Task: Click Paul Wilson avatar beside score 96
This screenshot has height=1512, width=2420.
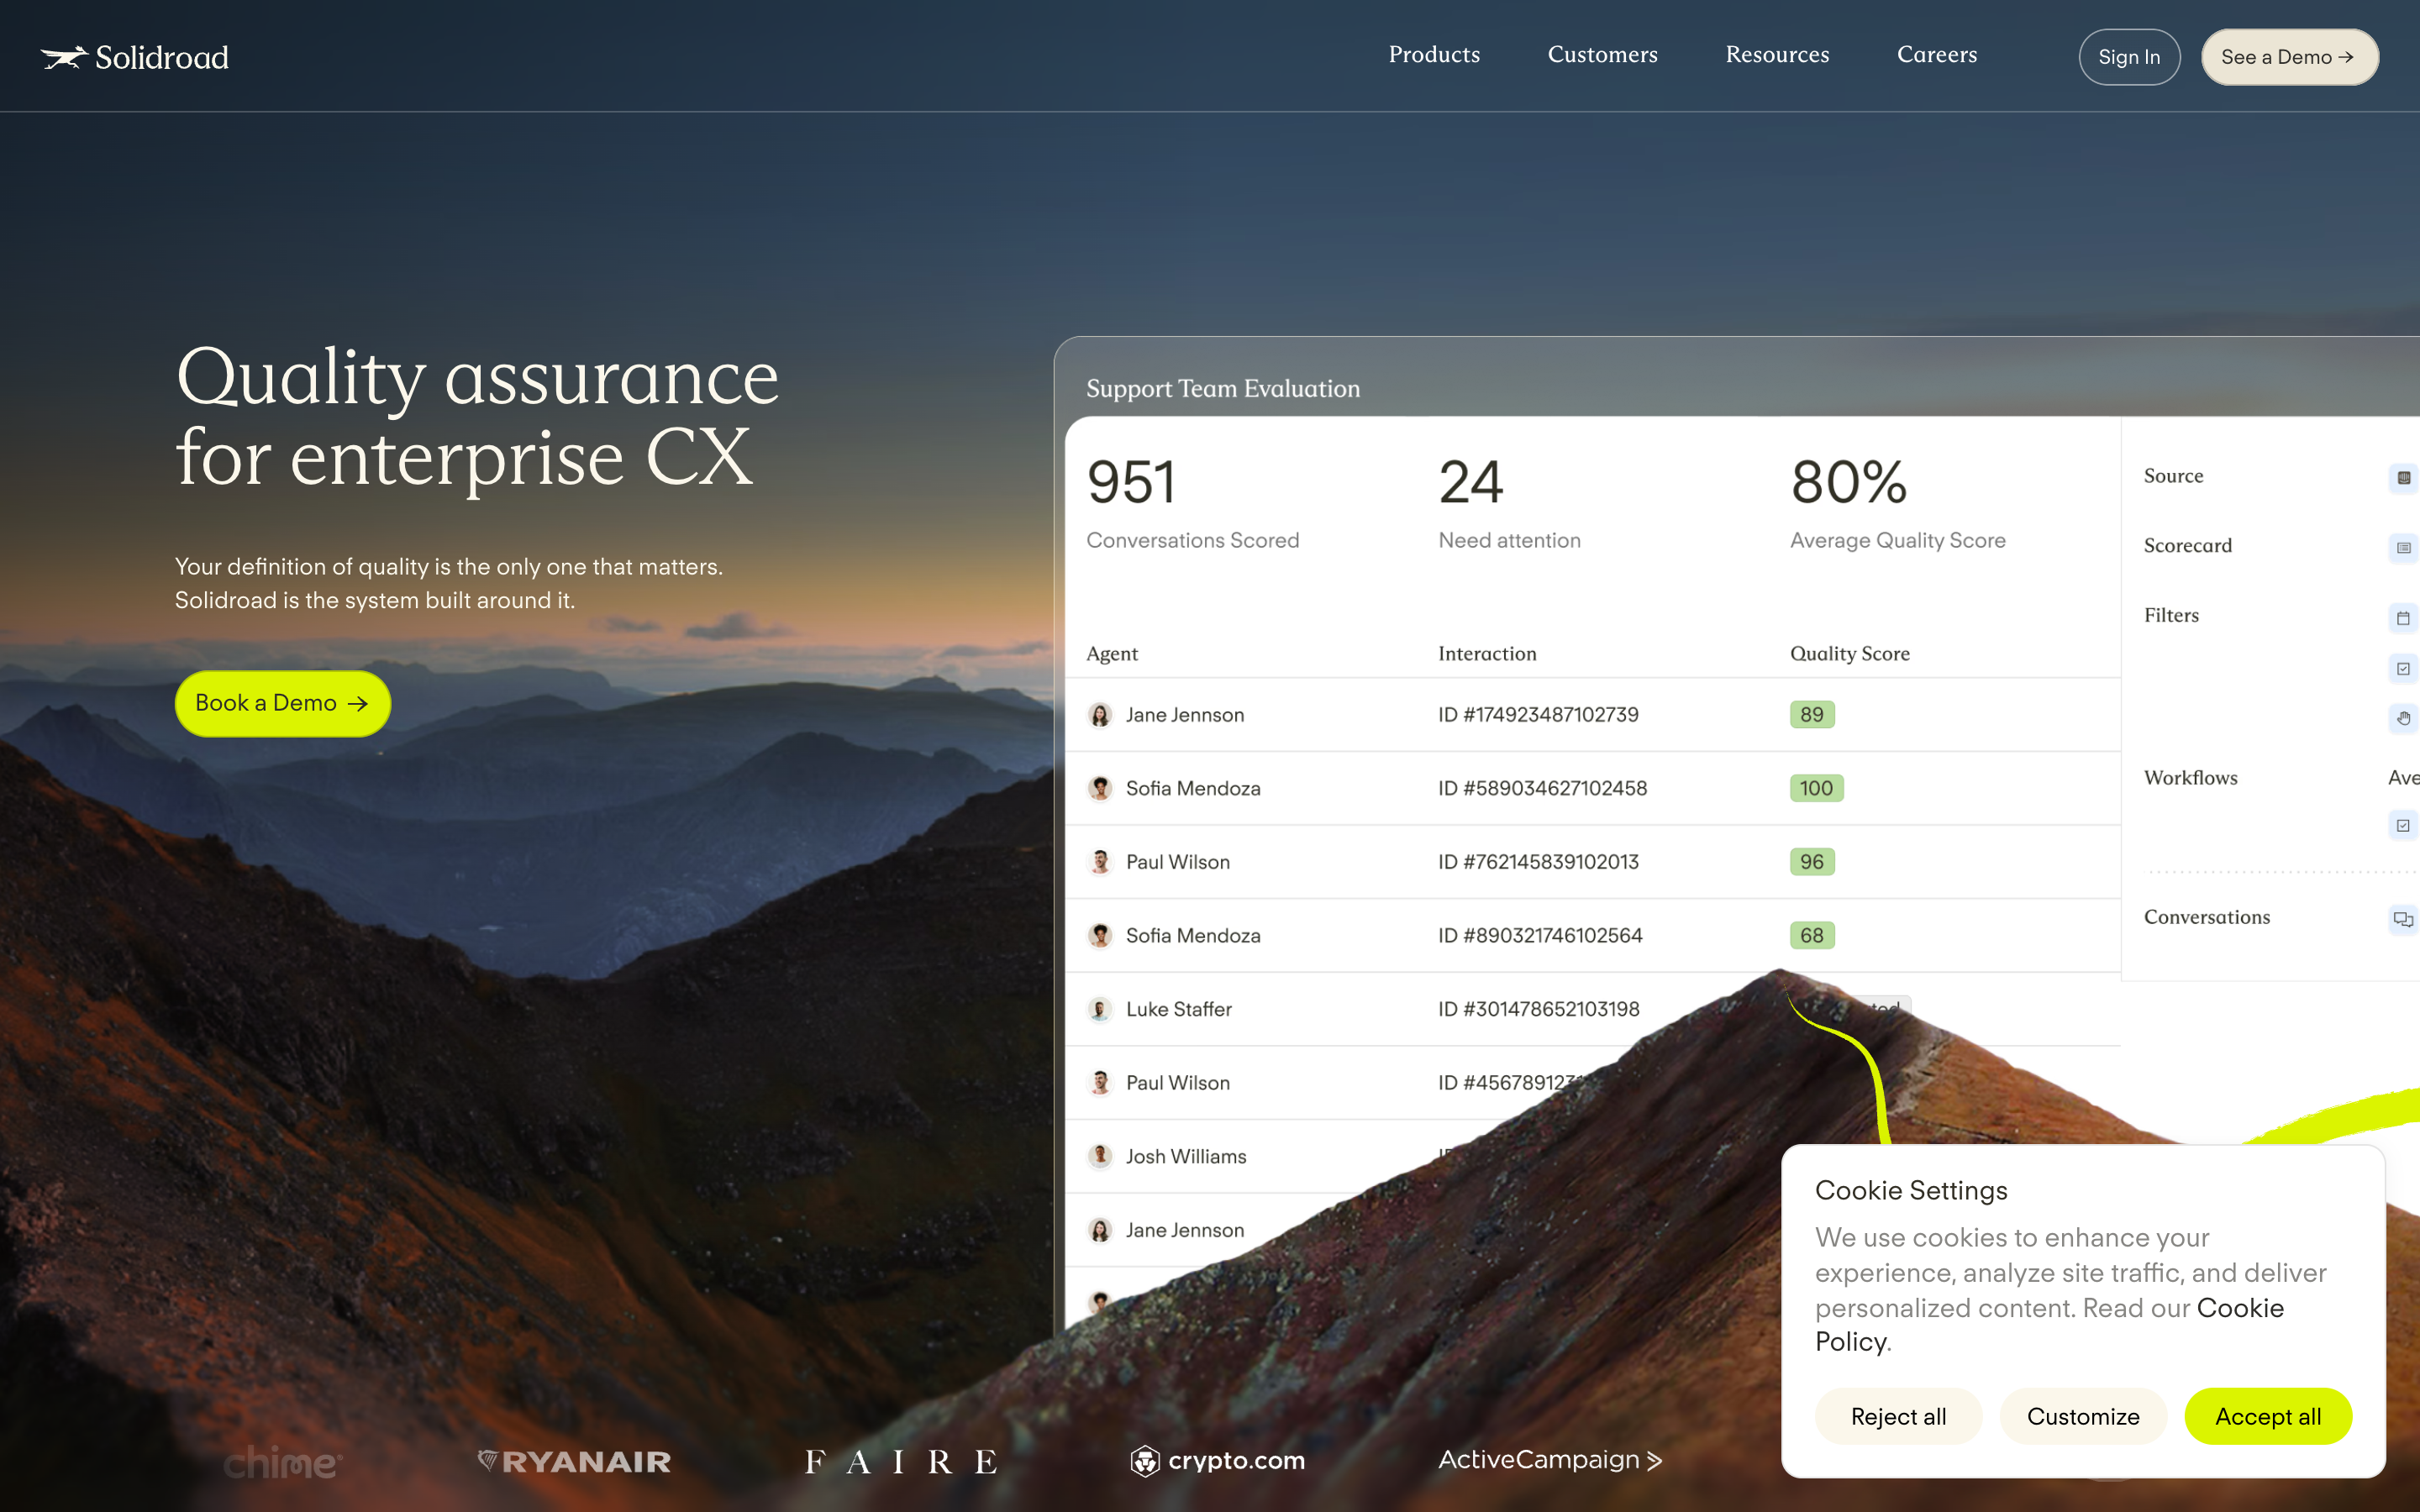Action: tap(1100, 862)
